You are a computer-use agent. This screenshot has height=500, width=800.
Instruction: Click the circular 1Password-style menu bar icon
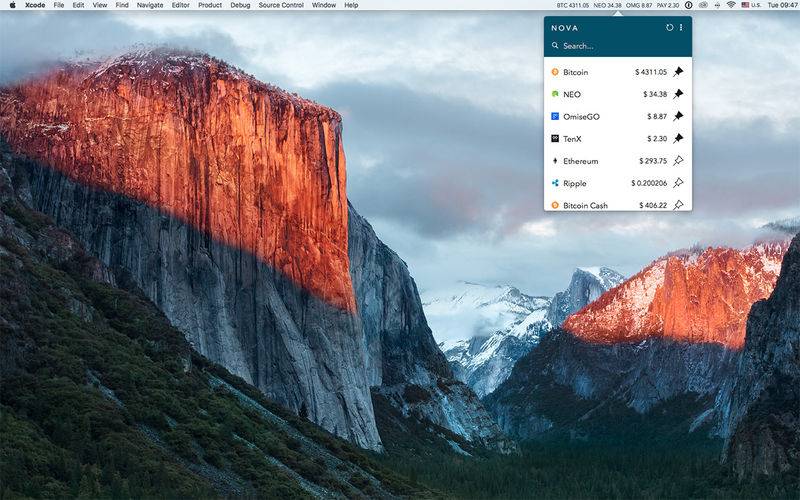coord(688,5)
